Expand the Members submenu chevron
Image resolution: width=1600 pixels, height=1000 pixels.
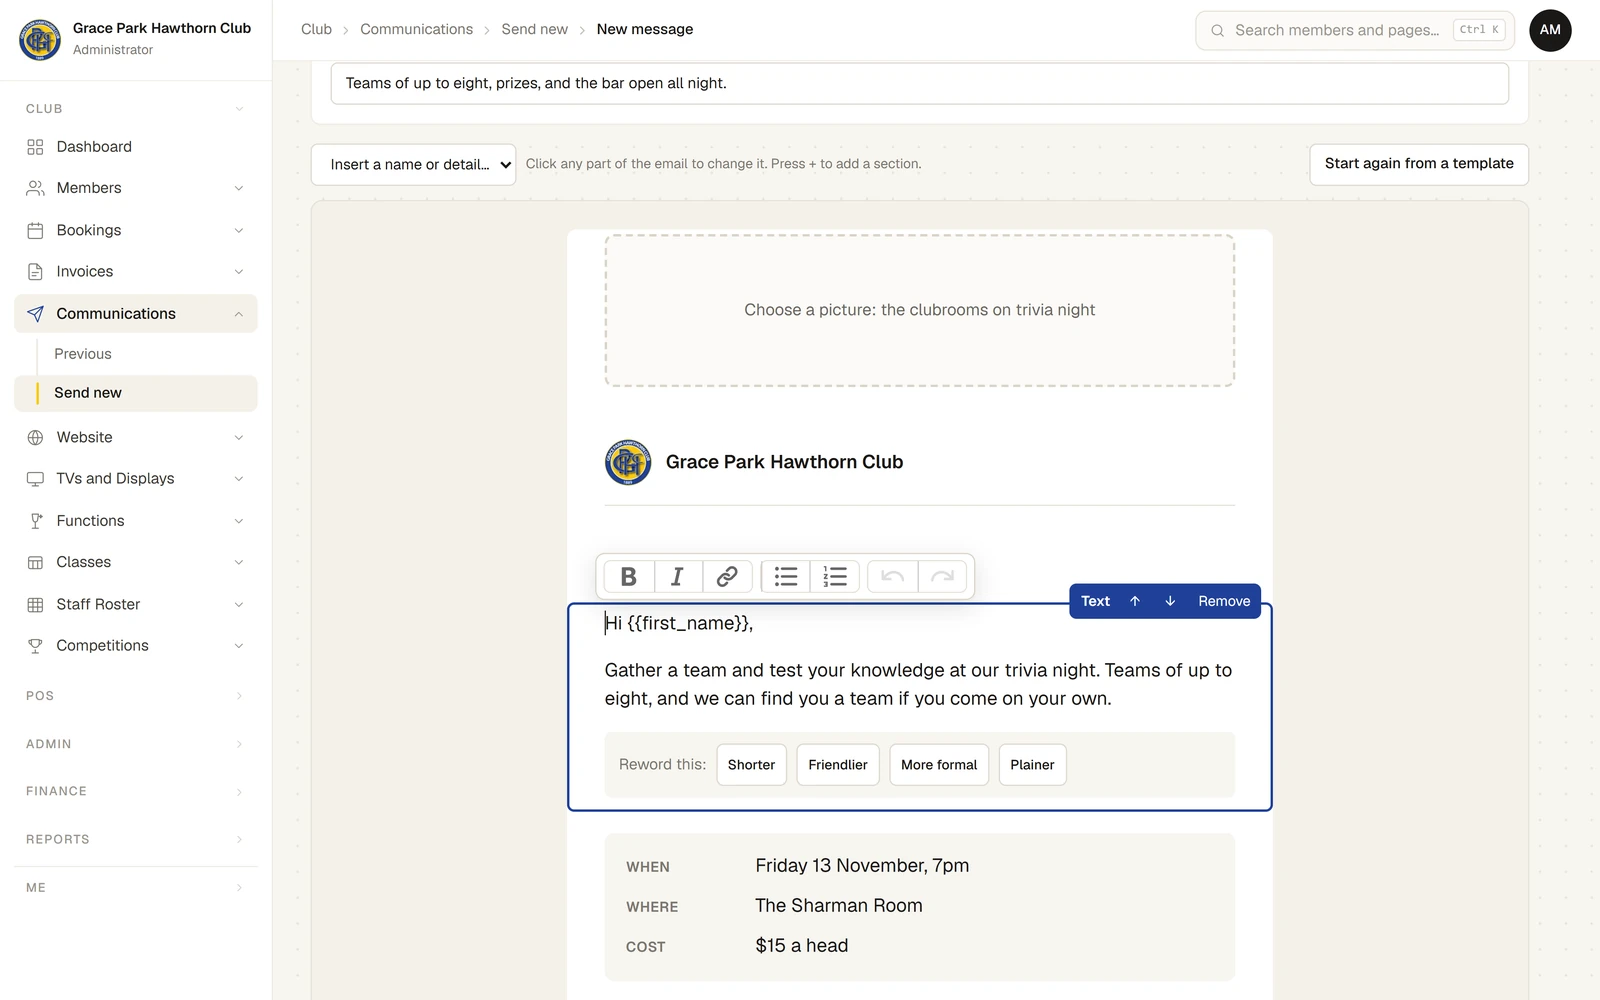[x=239, y=188]
